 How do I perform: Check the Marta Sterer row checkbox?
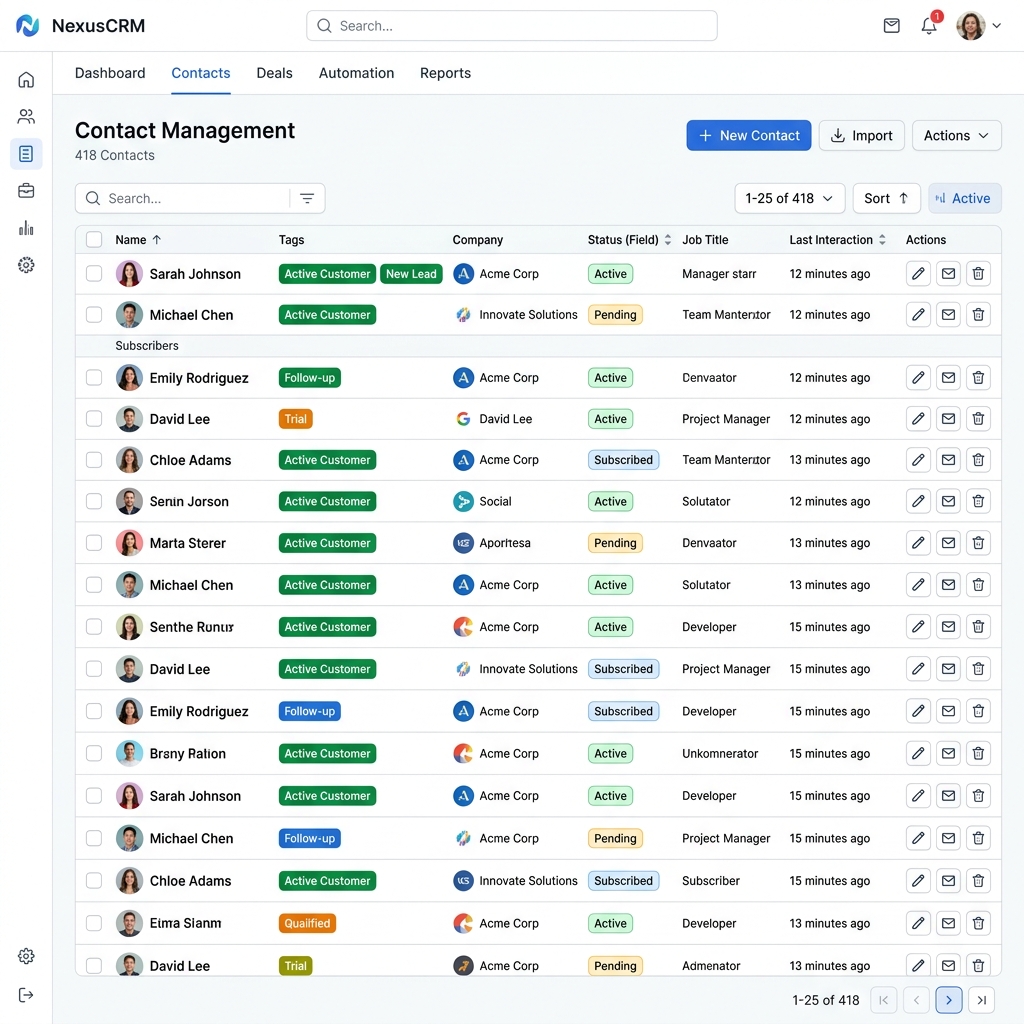point(94,543)
